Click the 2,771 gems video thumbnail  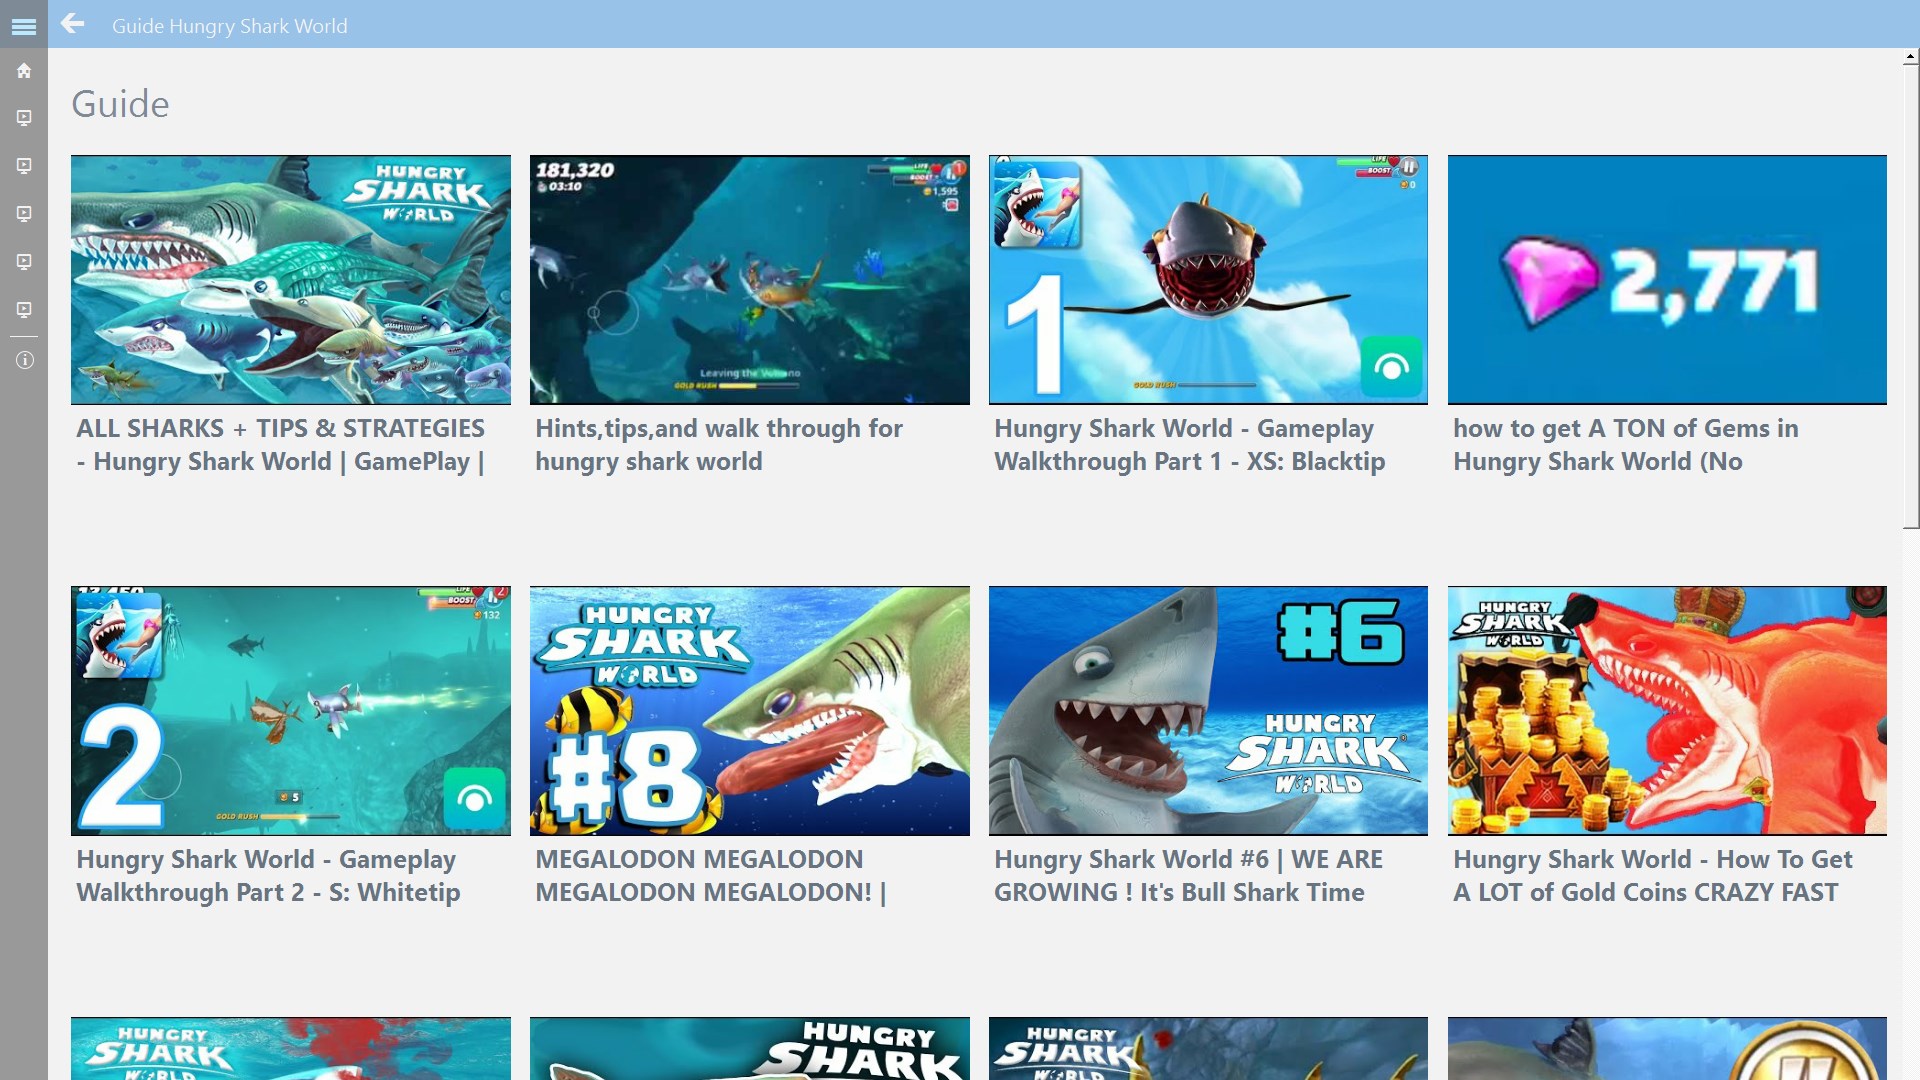tap(1666, 280)
